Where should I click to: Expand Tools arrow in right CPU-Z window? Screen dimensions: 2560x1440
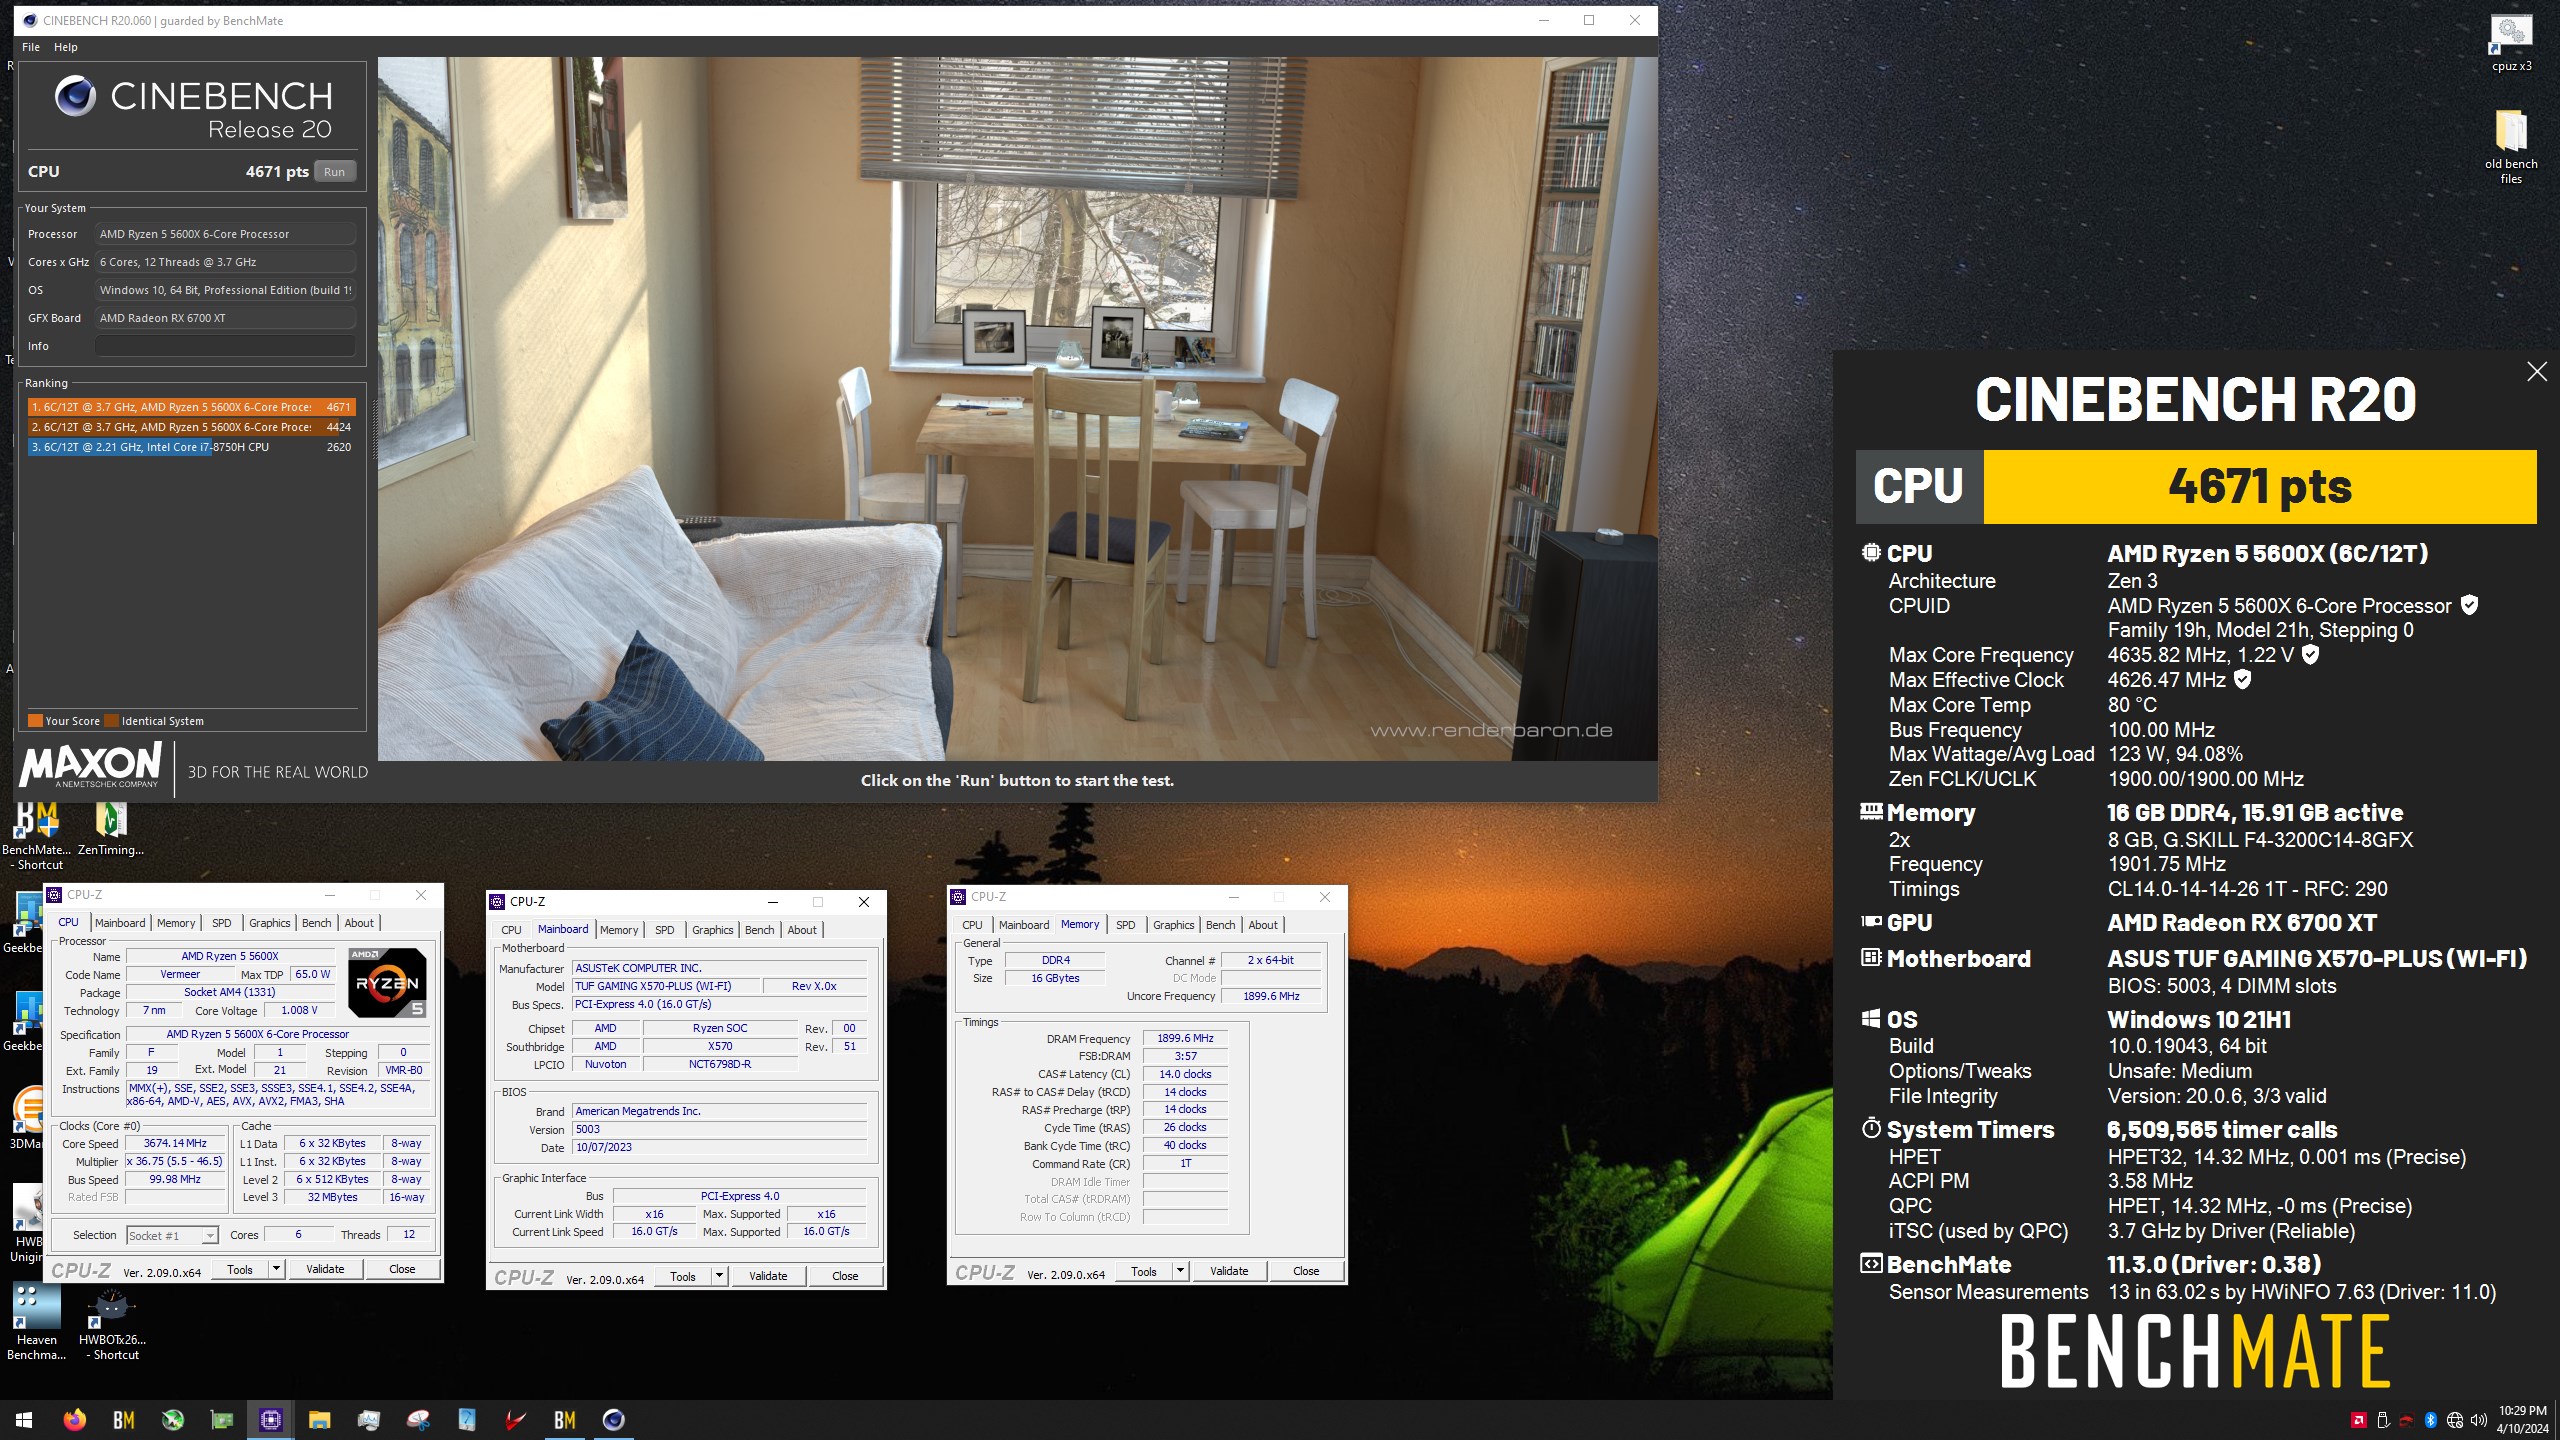[1180, 1272]
